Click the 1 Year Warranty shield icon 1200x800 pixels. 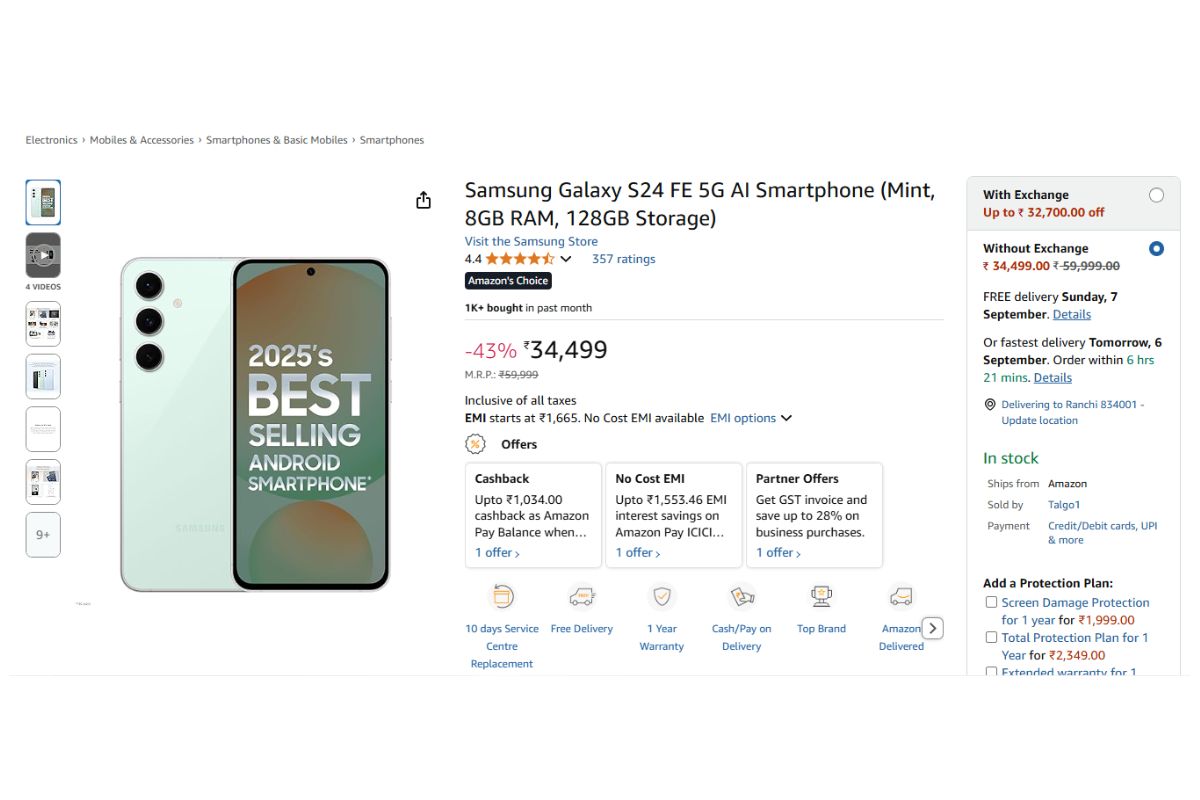(661, 595)
